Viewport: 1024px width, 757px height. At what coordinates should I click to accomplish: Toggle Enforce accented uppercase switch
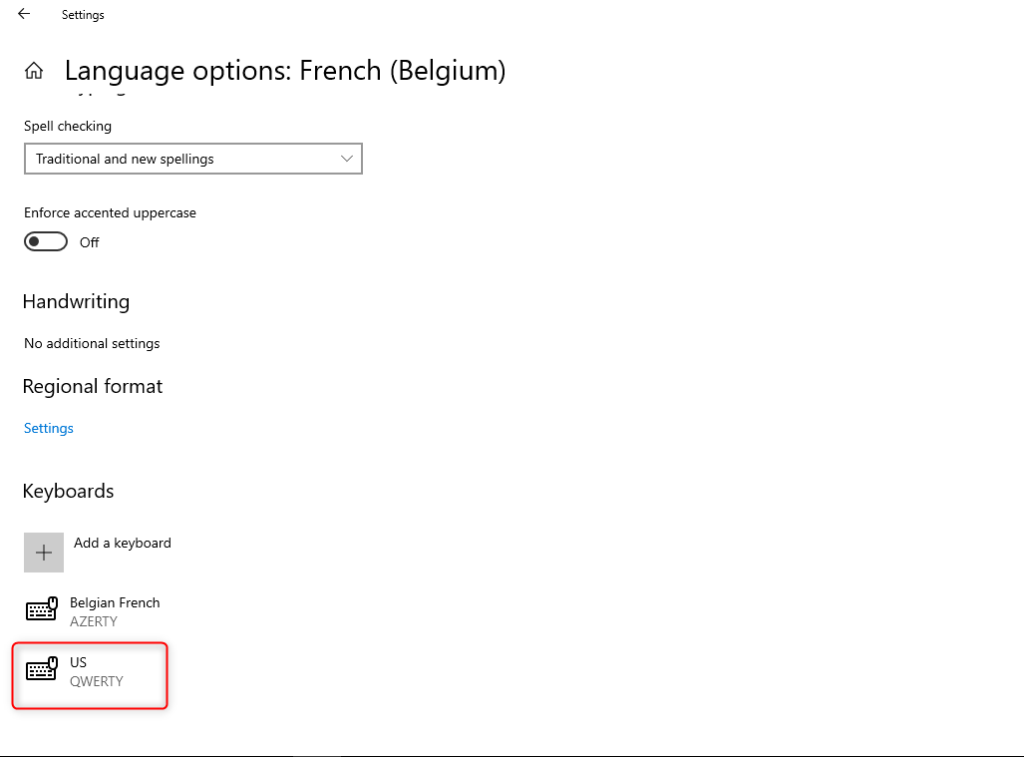click(46, 242)
